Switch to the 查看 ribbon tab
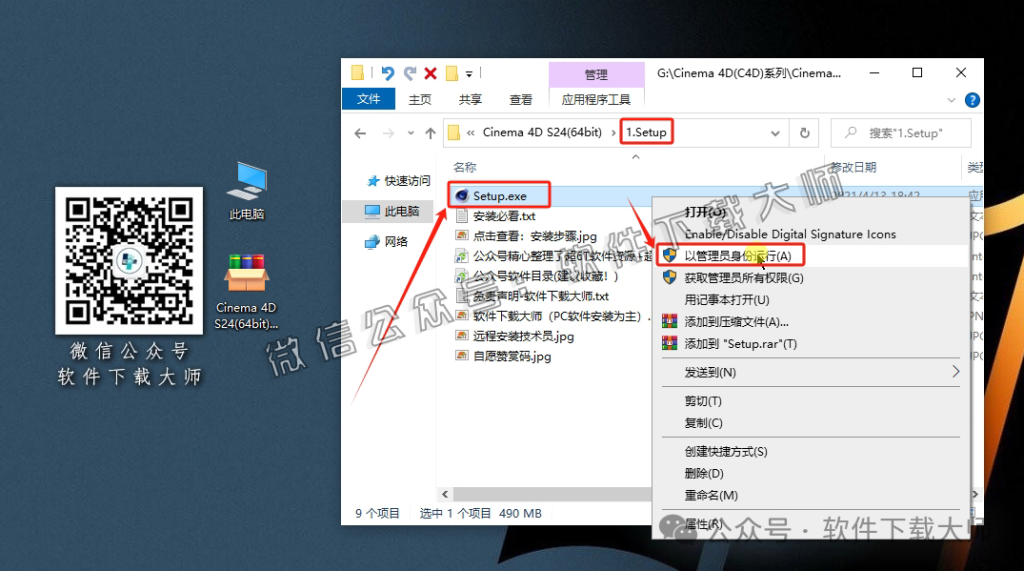 click(520, 99)
